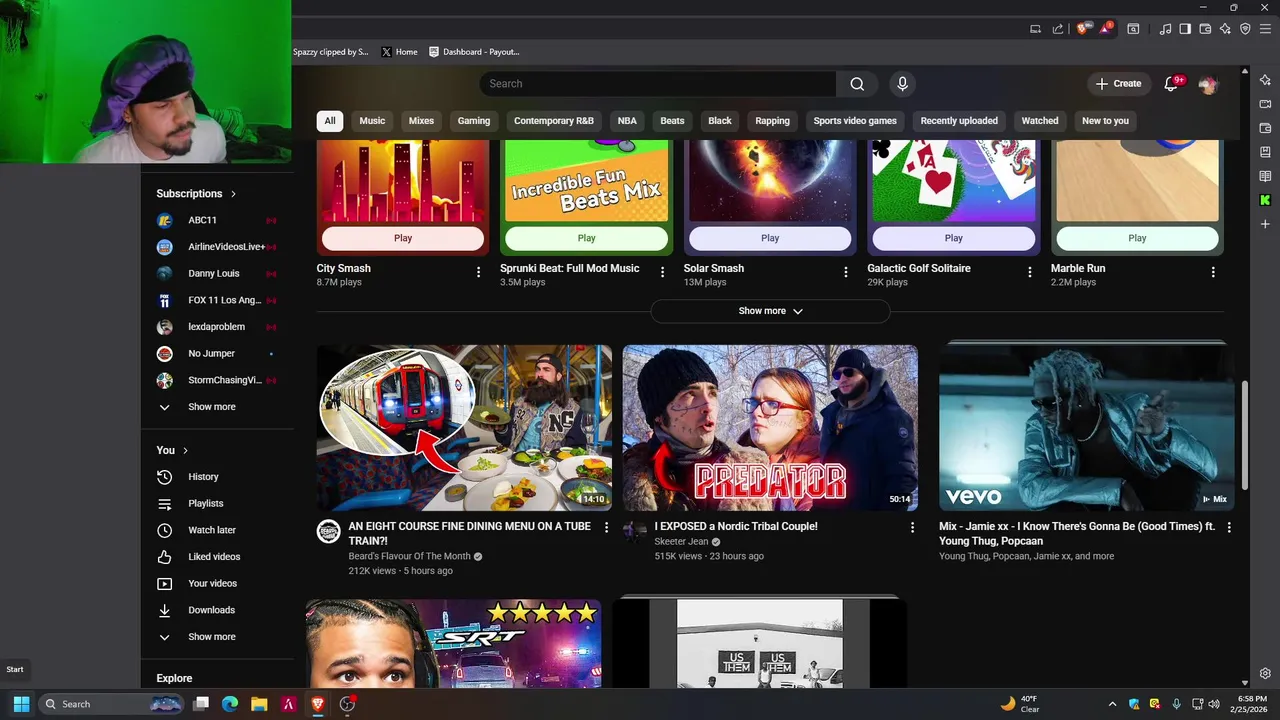Click green Kick icon in Brave sidebar

1265,200
